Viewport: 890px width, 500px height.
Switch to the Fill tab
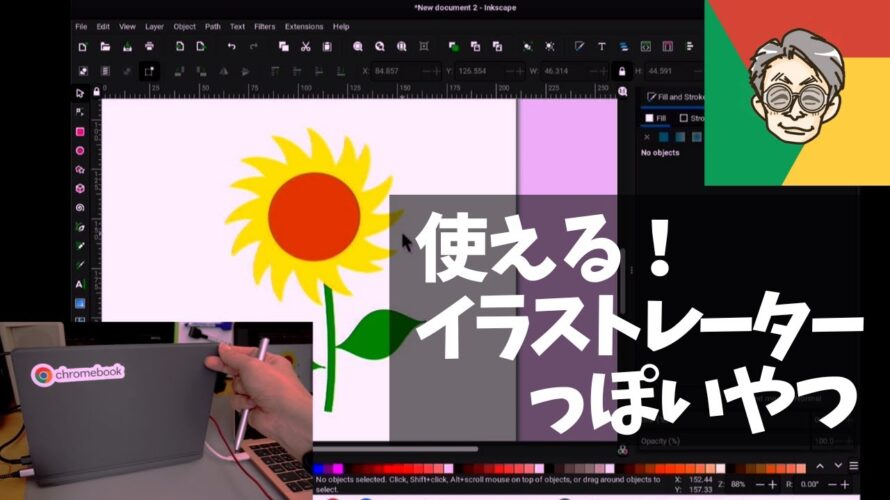[x=656, y=118]
